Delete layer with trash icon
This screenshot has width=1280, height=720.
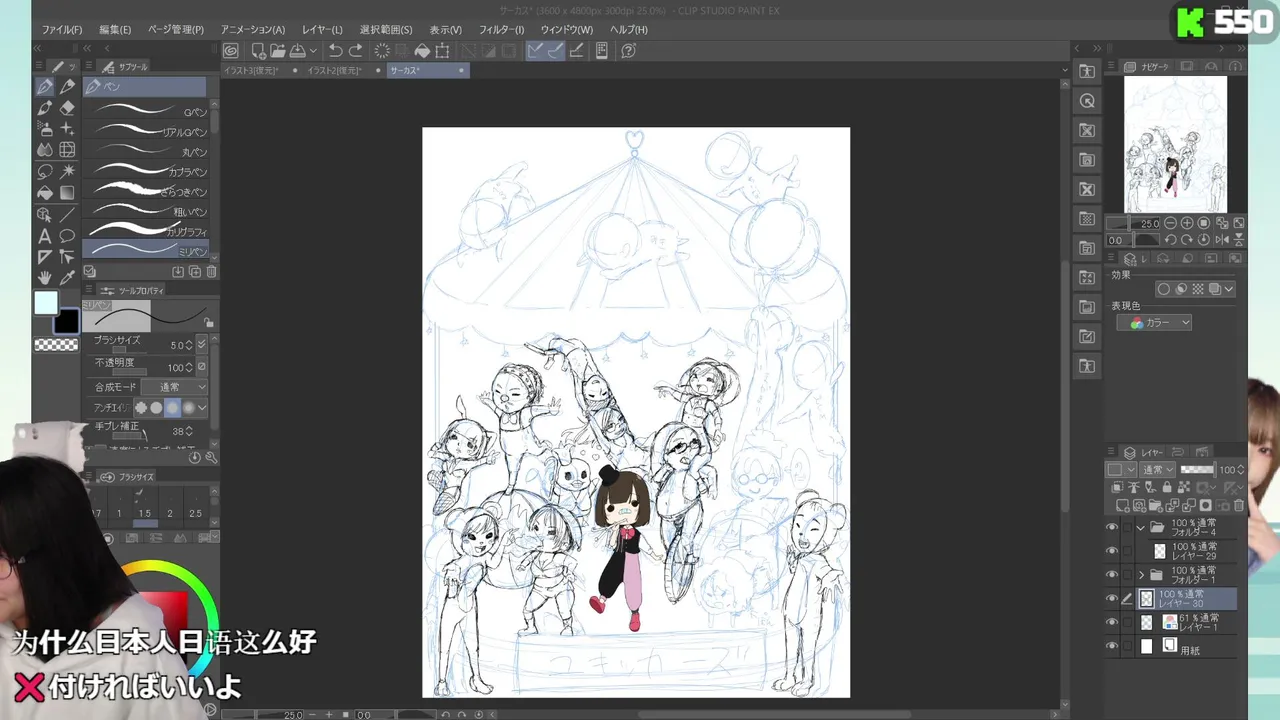1238,505
